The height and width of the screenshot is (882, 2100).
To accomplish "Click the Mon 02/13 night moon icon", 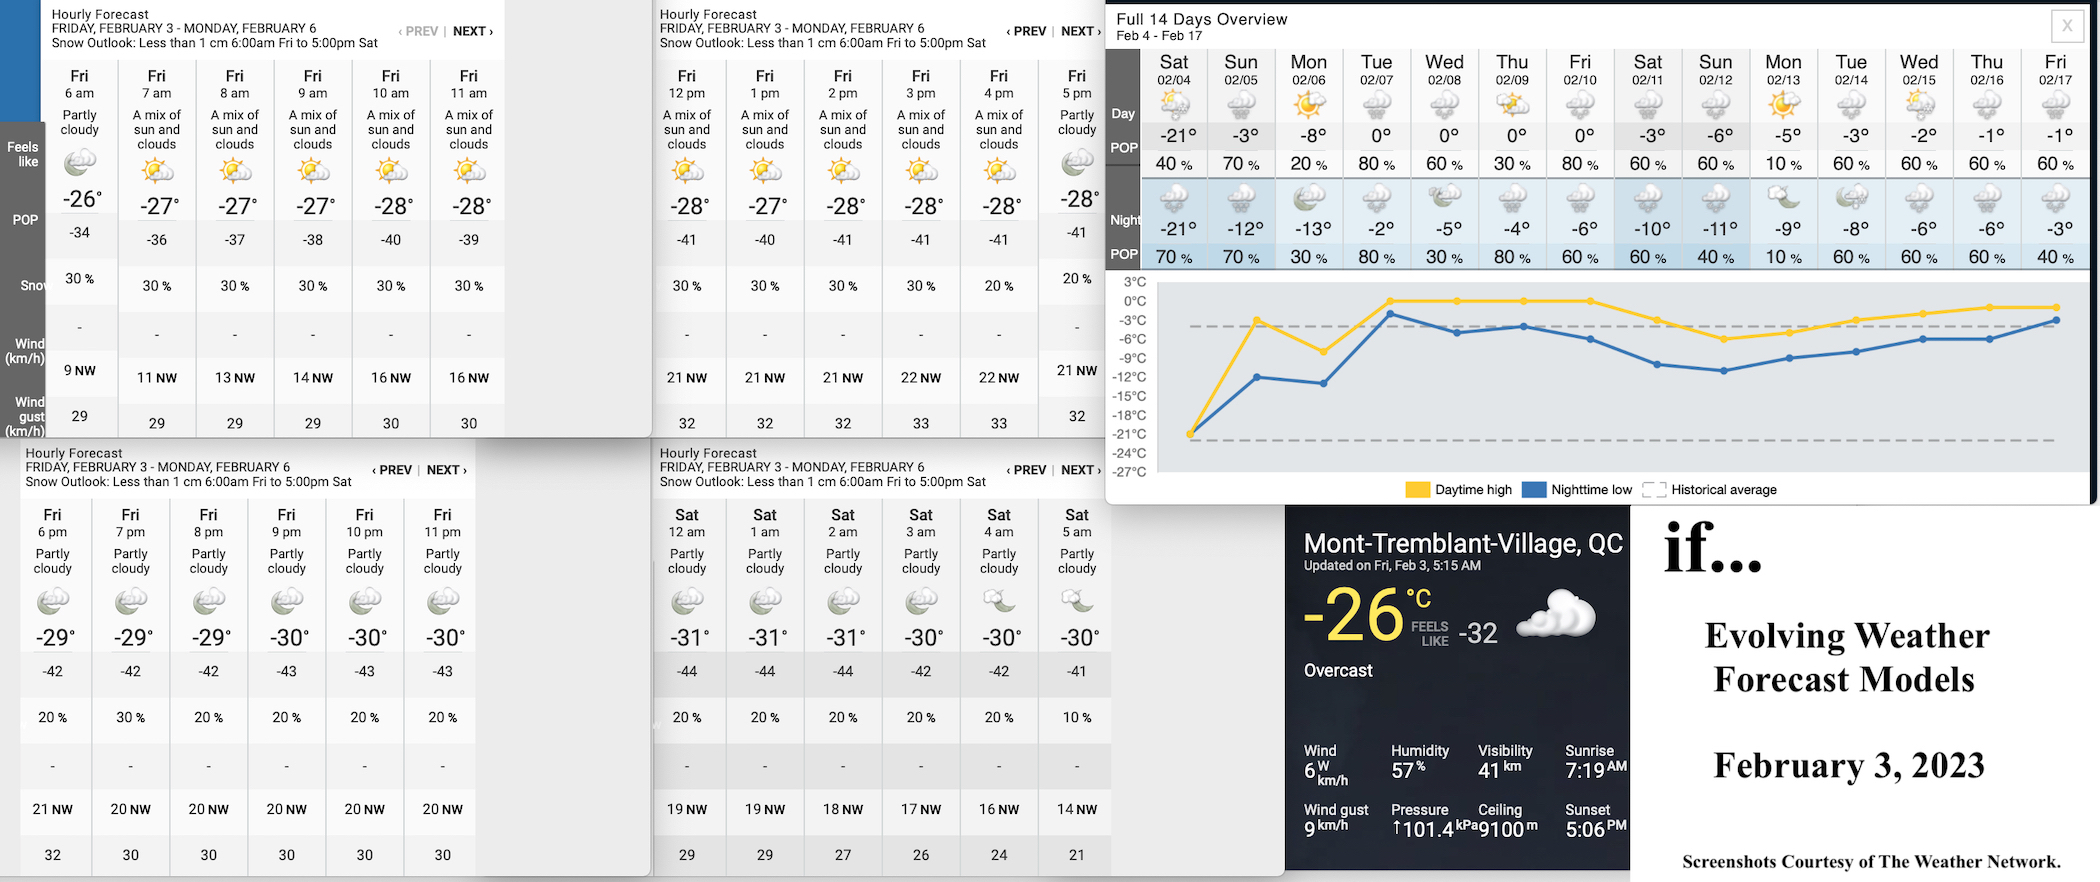I will coord(1783,198).
